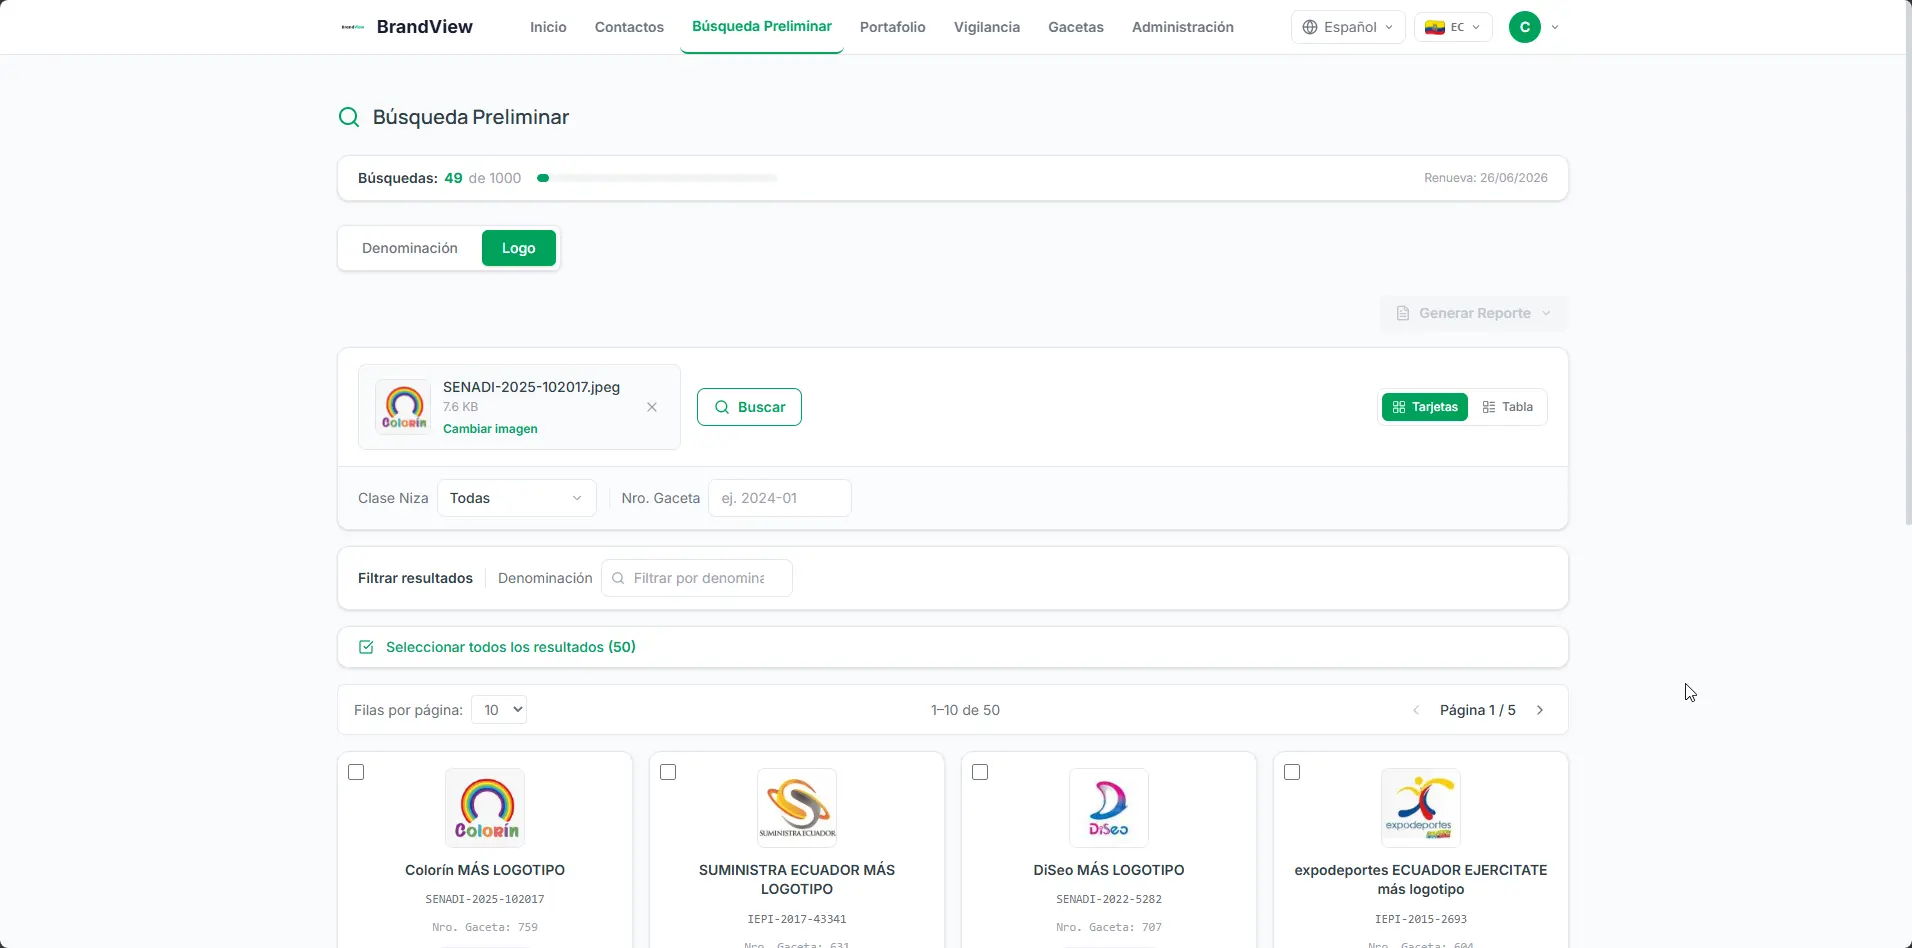Click the code SENADI-2022-5282
1912x948 pixels.
(x=1109, y=899)
